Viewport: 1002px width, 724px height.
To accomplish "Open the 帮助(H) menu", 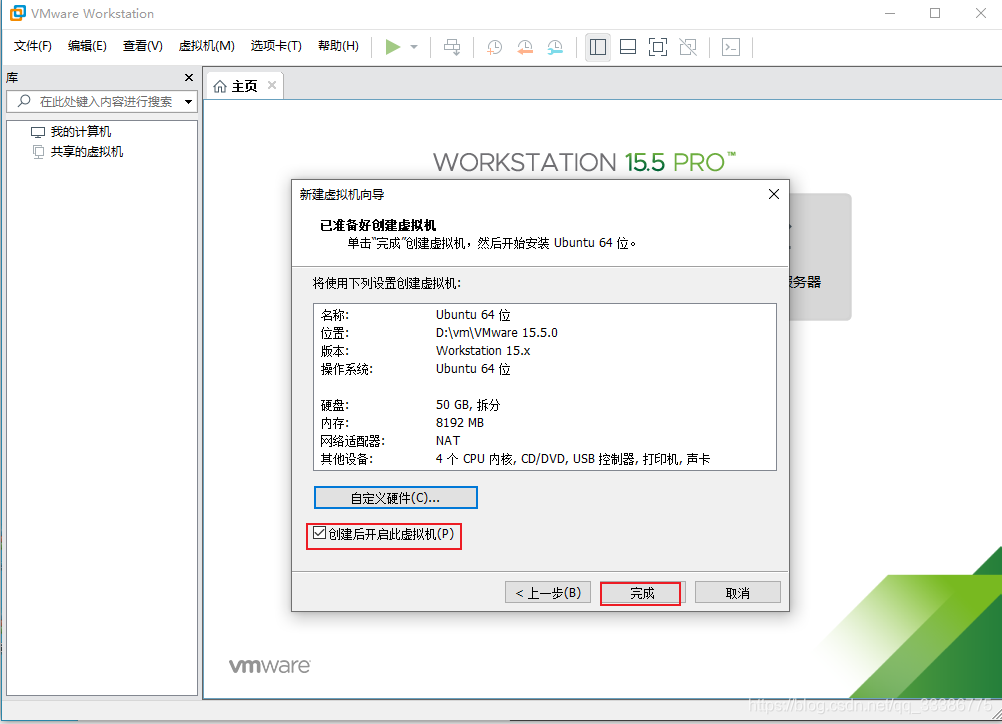I will [338, 46].
